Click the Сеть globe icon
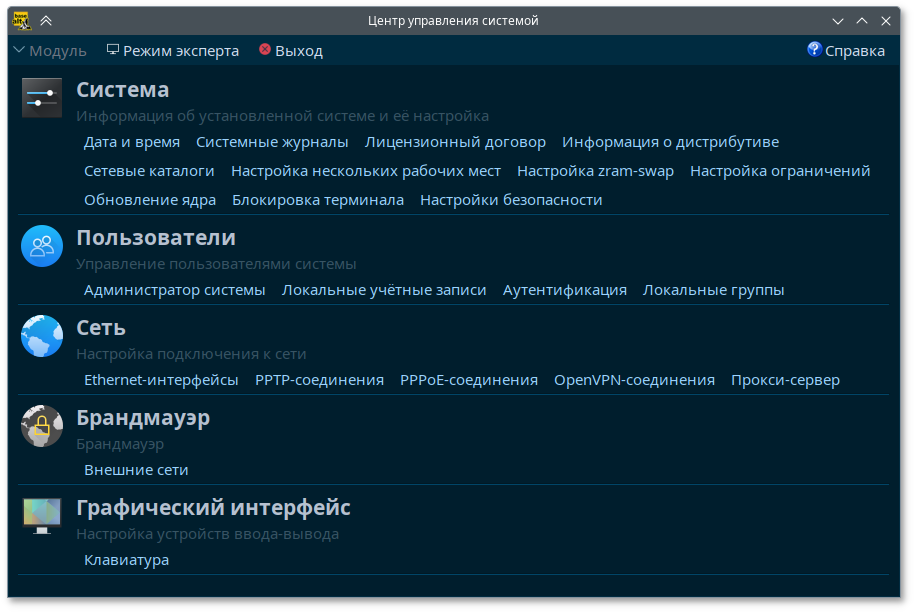The image size is (914, 612). tap(41, 336)
